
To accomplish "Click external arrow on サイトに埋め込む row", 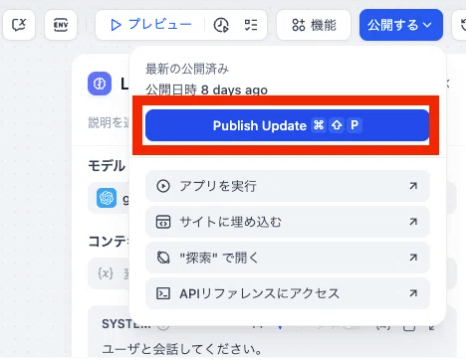I will pos(413,222).
